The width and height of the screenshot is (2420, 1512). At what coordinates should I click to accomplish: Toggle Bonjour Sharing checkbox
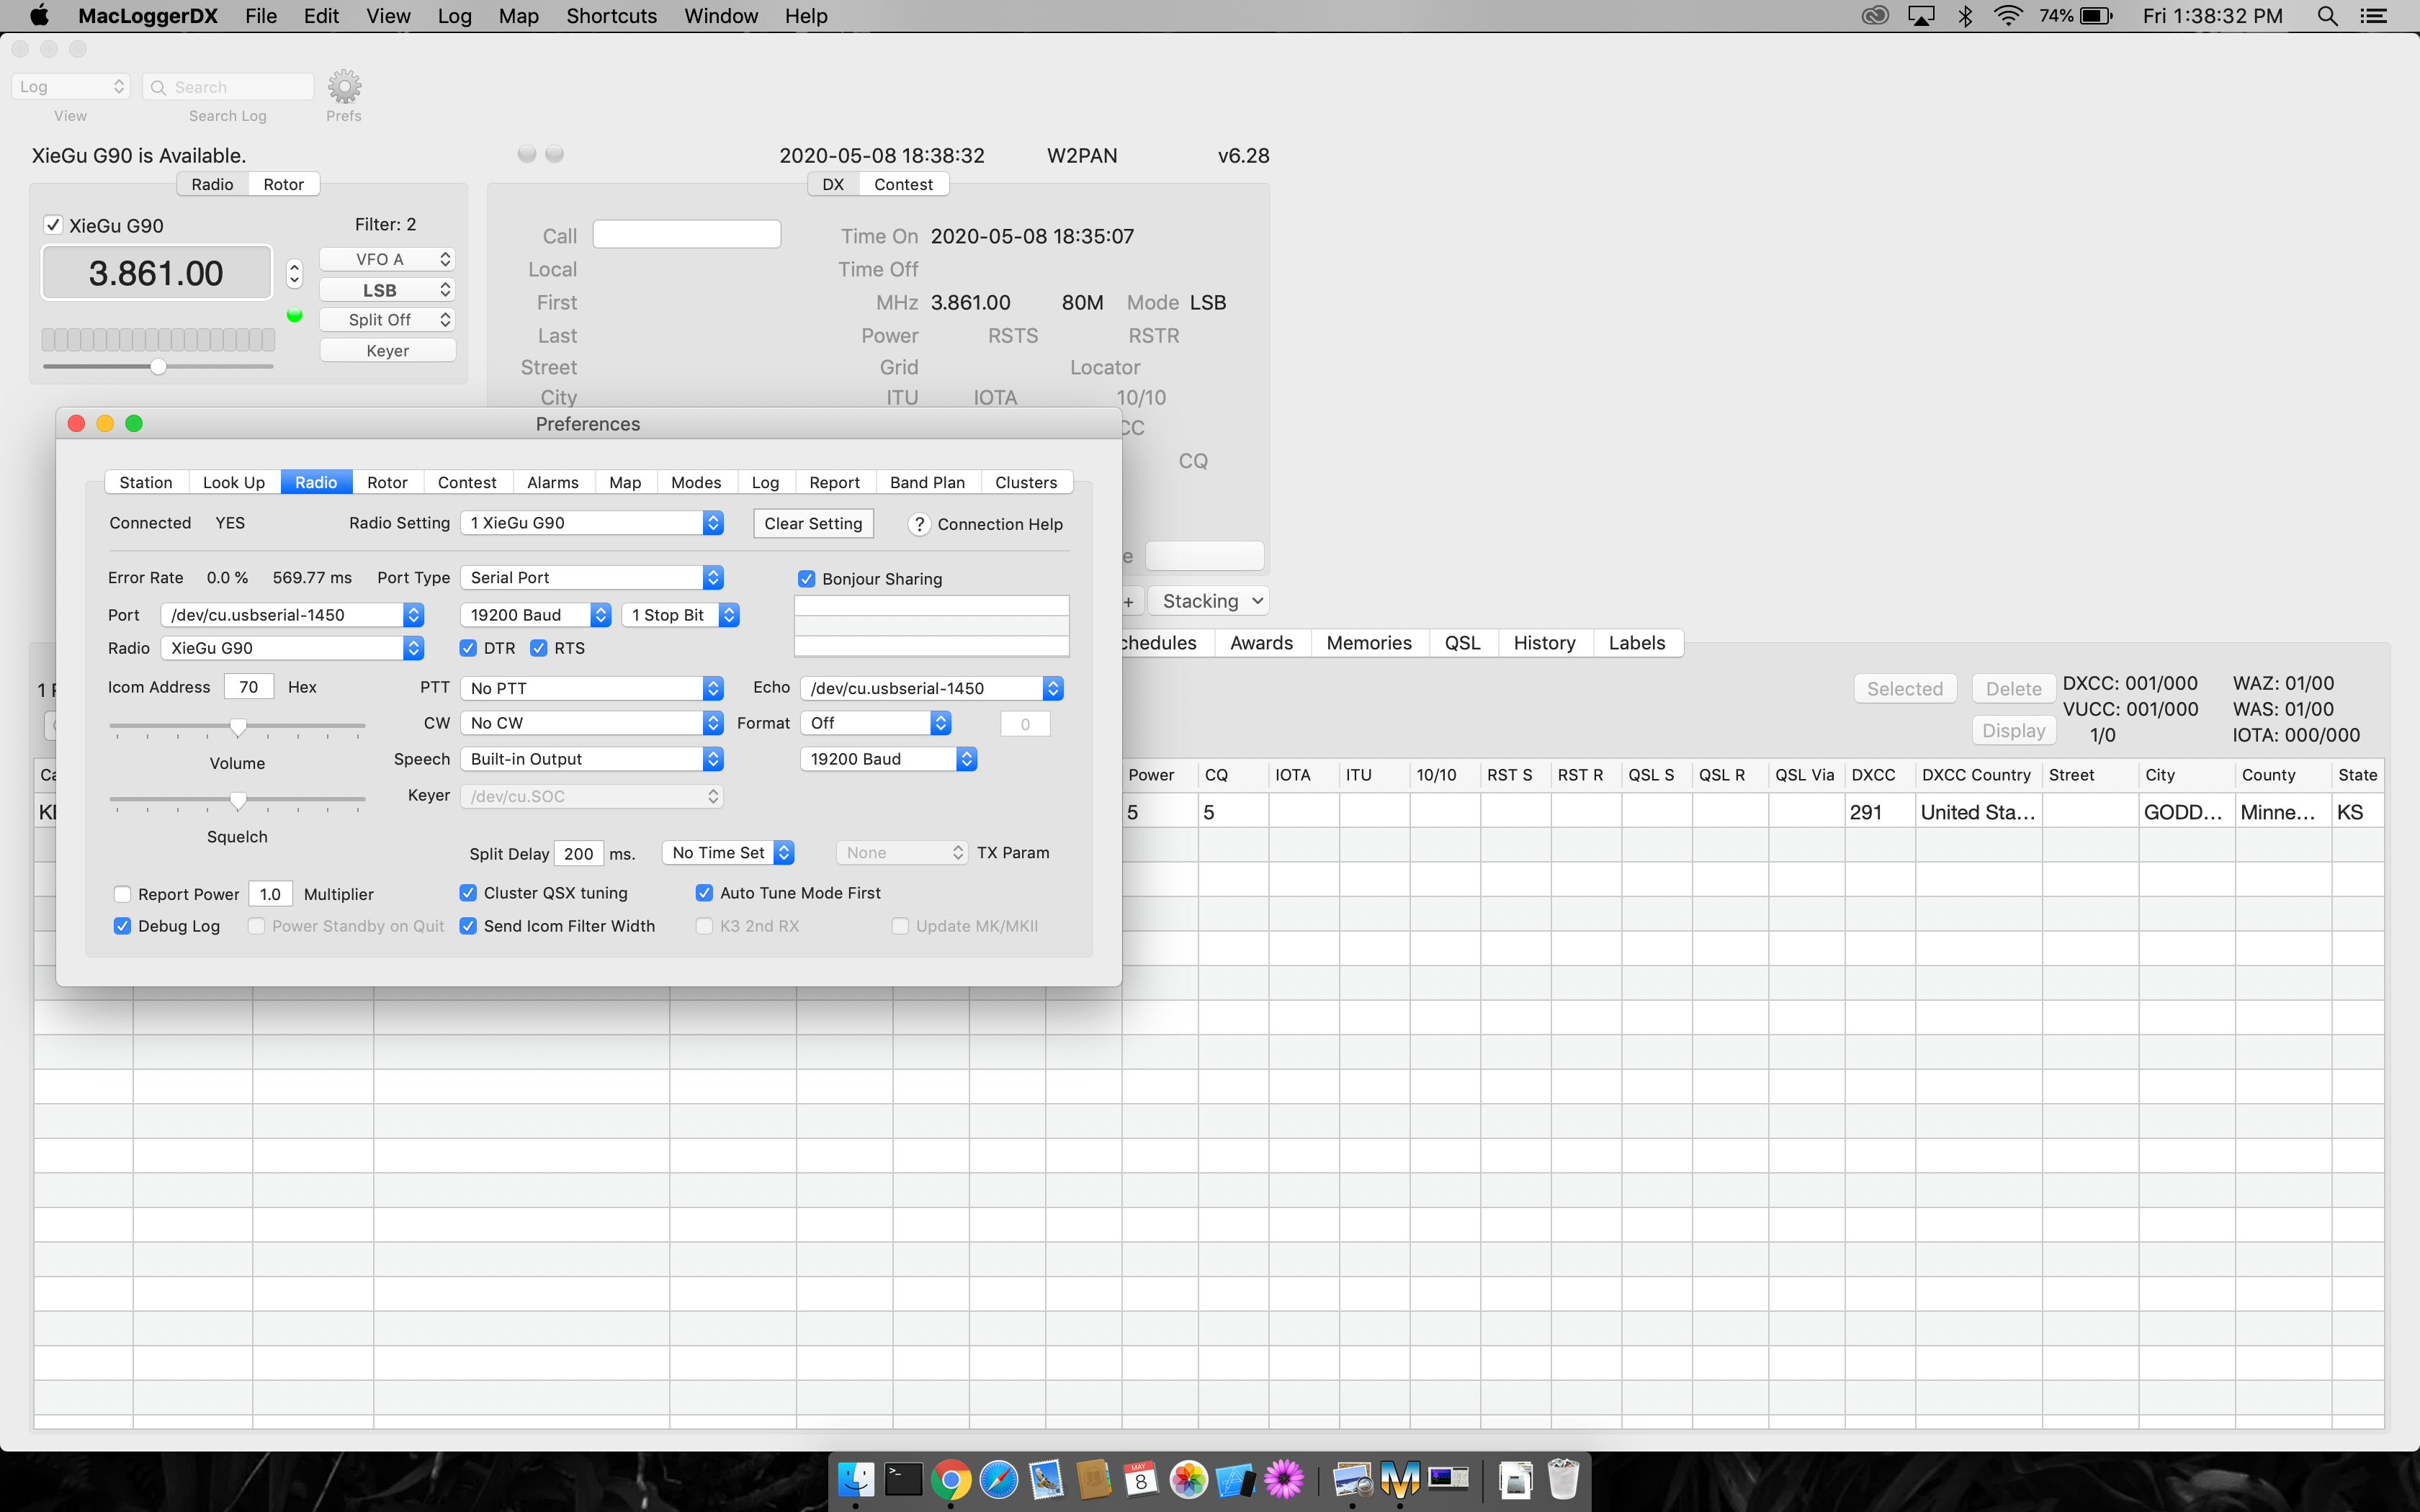806,579
